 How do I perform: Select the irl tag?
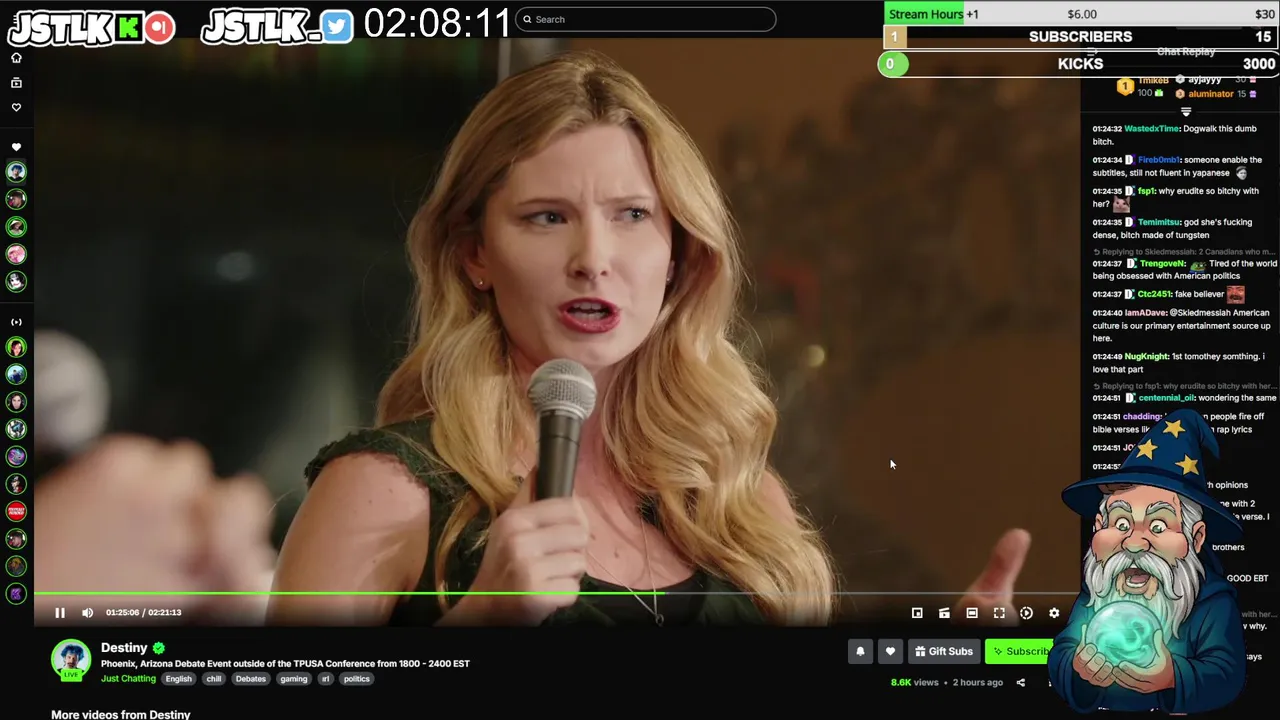click(326, 679)
